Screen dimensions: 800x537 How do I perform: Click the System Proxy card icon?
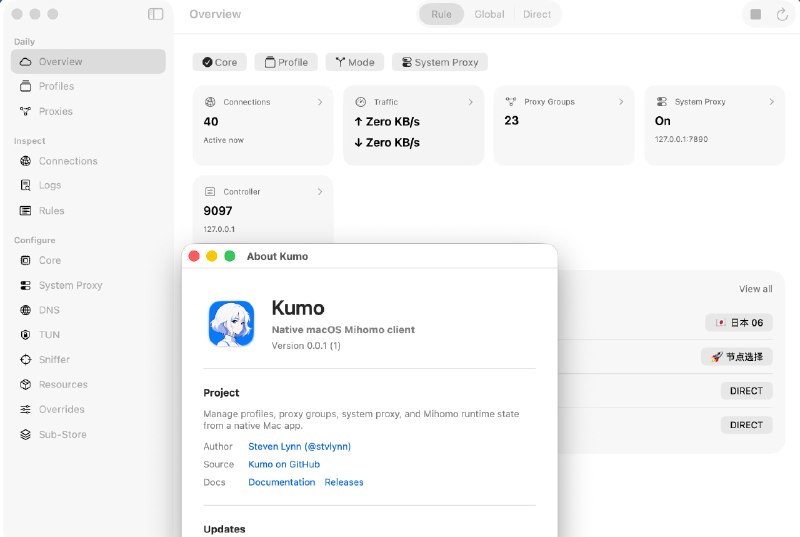click(661, 101)
